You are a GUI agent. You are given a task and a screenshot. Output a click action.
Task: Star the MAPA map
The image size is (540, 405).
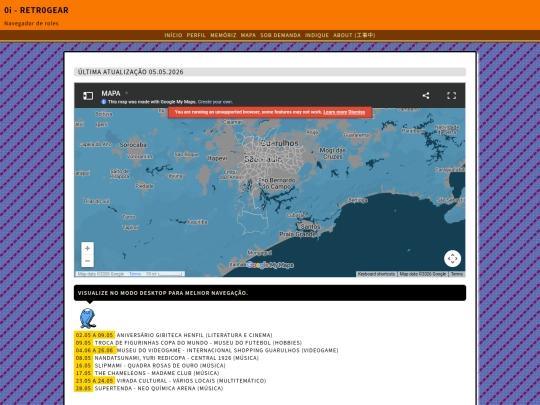tap(126, 93)
